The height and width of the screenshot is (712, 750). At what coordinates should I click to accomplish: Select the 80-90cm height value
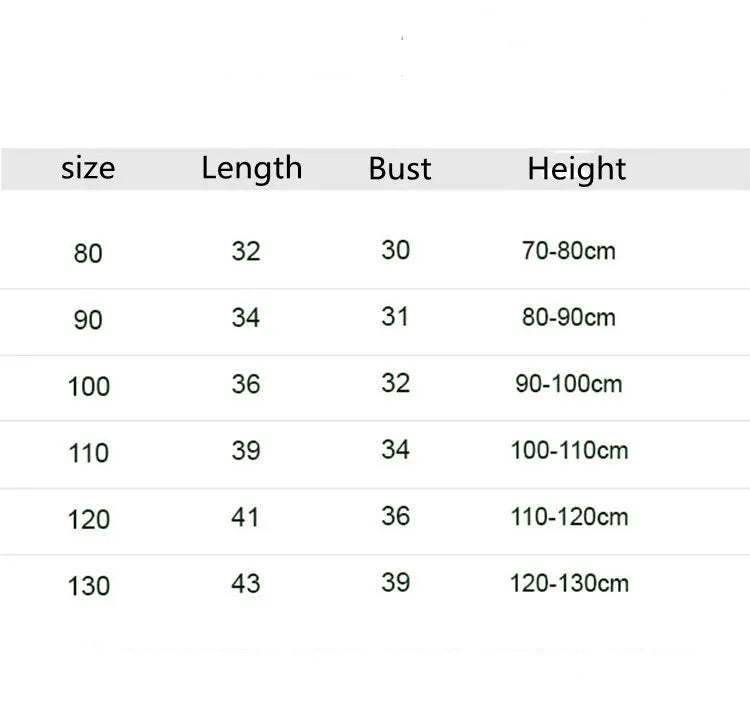click(568, 317)
